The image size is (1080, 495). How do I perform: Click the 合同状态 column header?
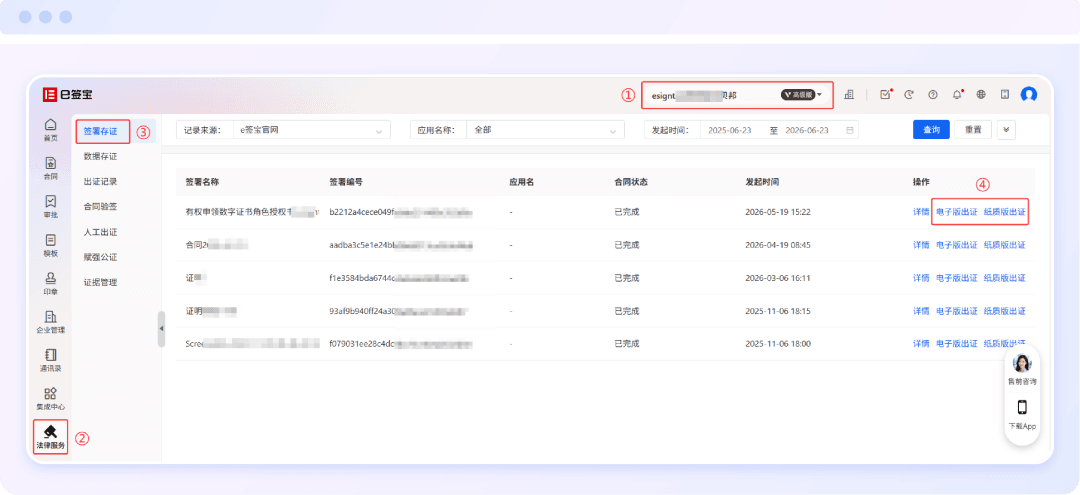tap(631, 182)
